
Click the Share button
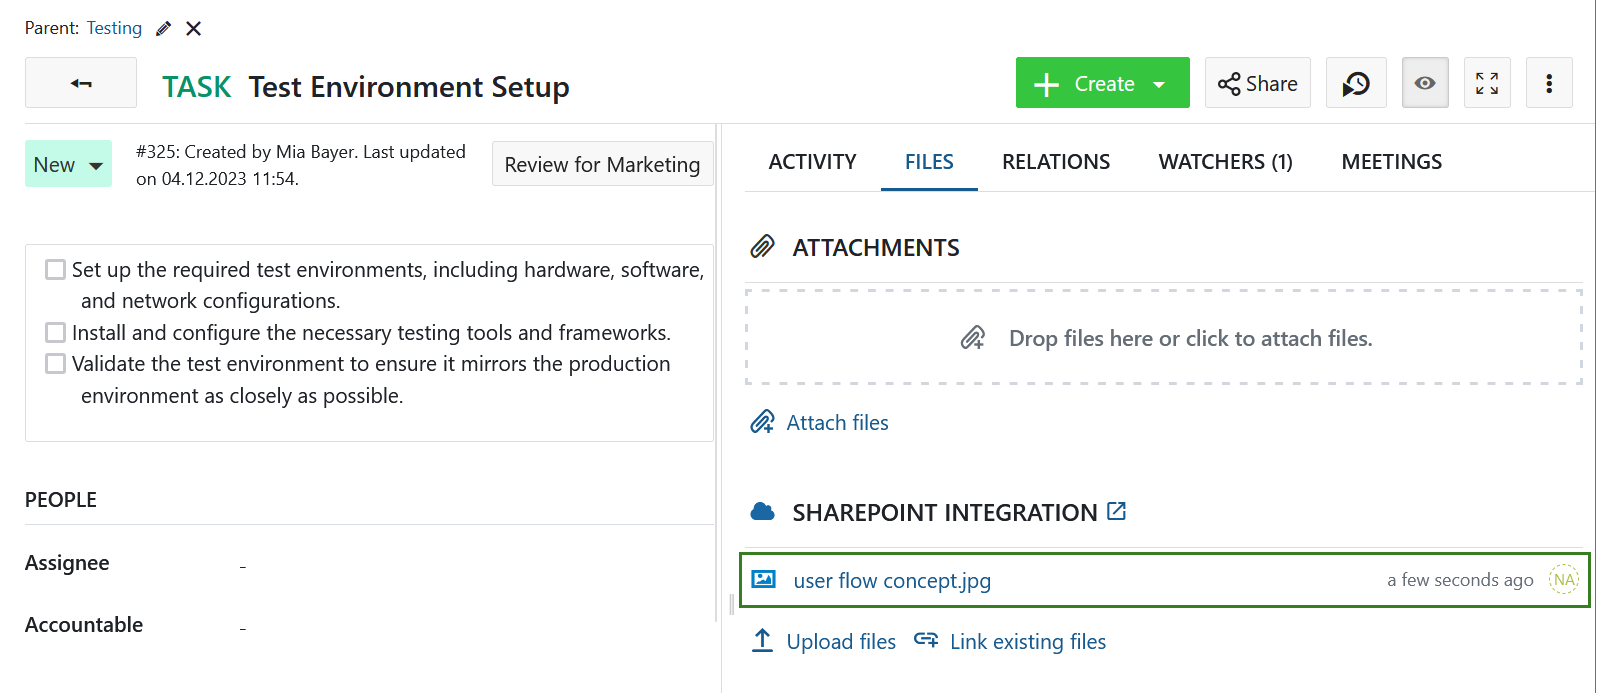pyautogui.click(x=1257, y=83)
